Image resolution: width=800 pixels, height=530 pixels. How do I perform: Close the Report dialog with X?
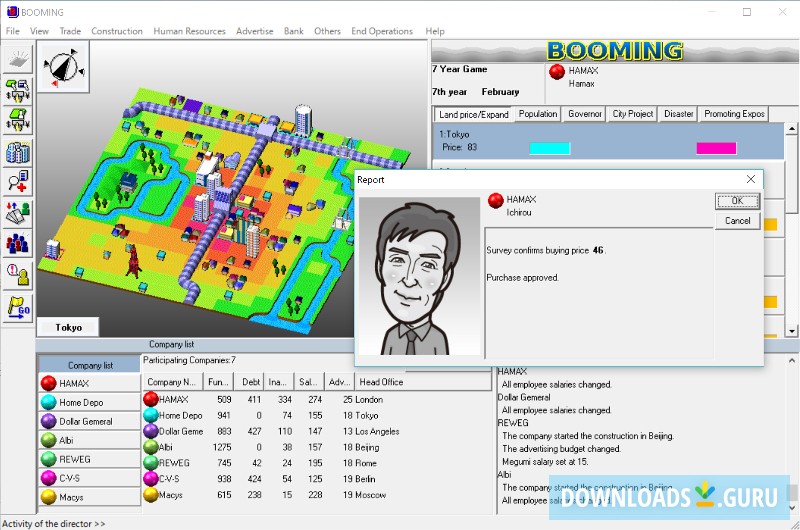pos(751,179)
